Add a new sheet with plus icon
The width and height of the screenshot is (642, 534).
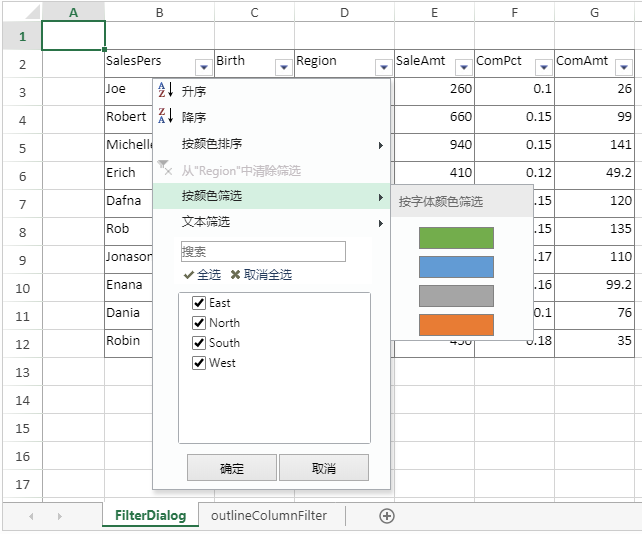[x=387, y=516]
